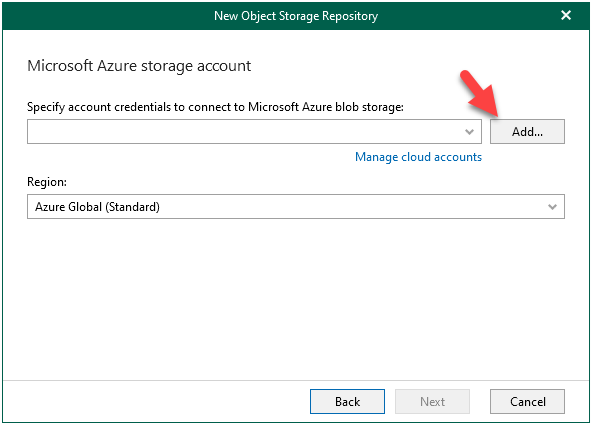591x425 pixels.
Task: Click the red arrow annotation graphic
Action: pyautogui.click(x=479, y=93)
